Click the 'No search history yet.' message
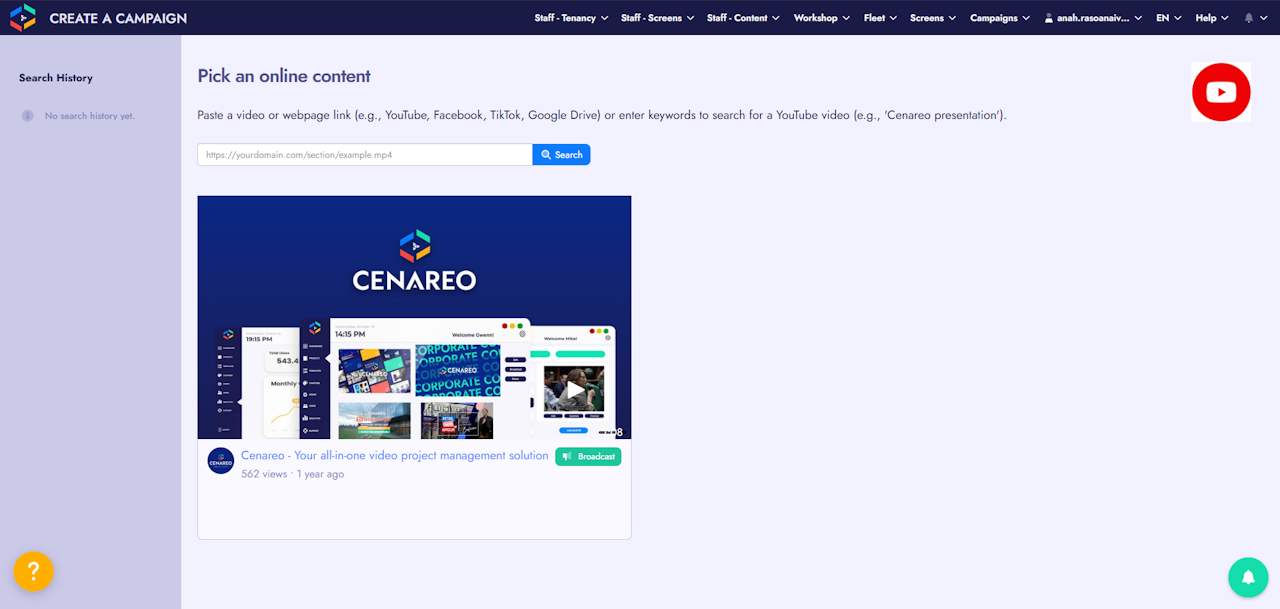This screenshot has width=1280, height=609. tap(90, 116)
